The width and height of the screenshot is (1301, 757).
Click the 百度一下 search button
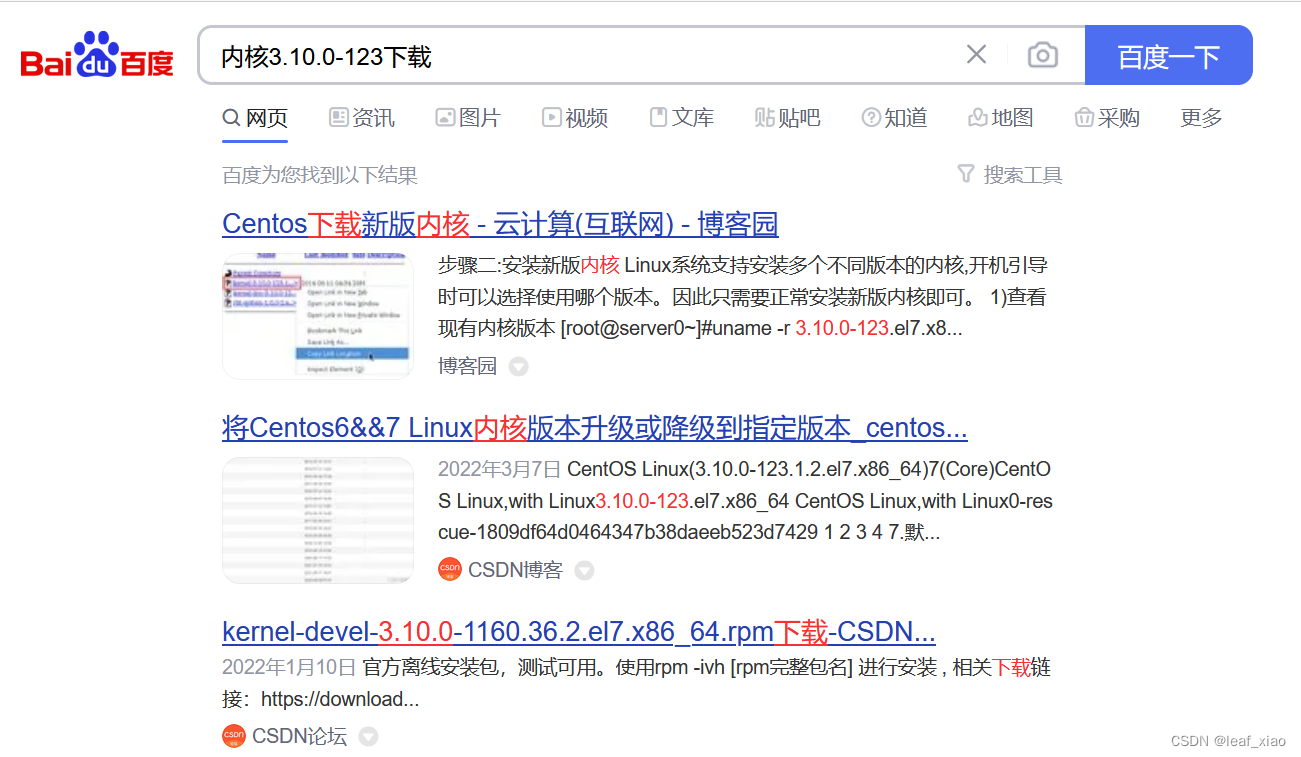coord(1168,55)
